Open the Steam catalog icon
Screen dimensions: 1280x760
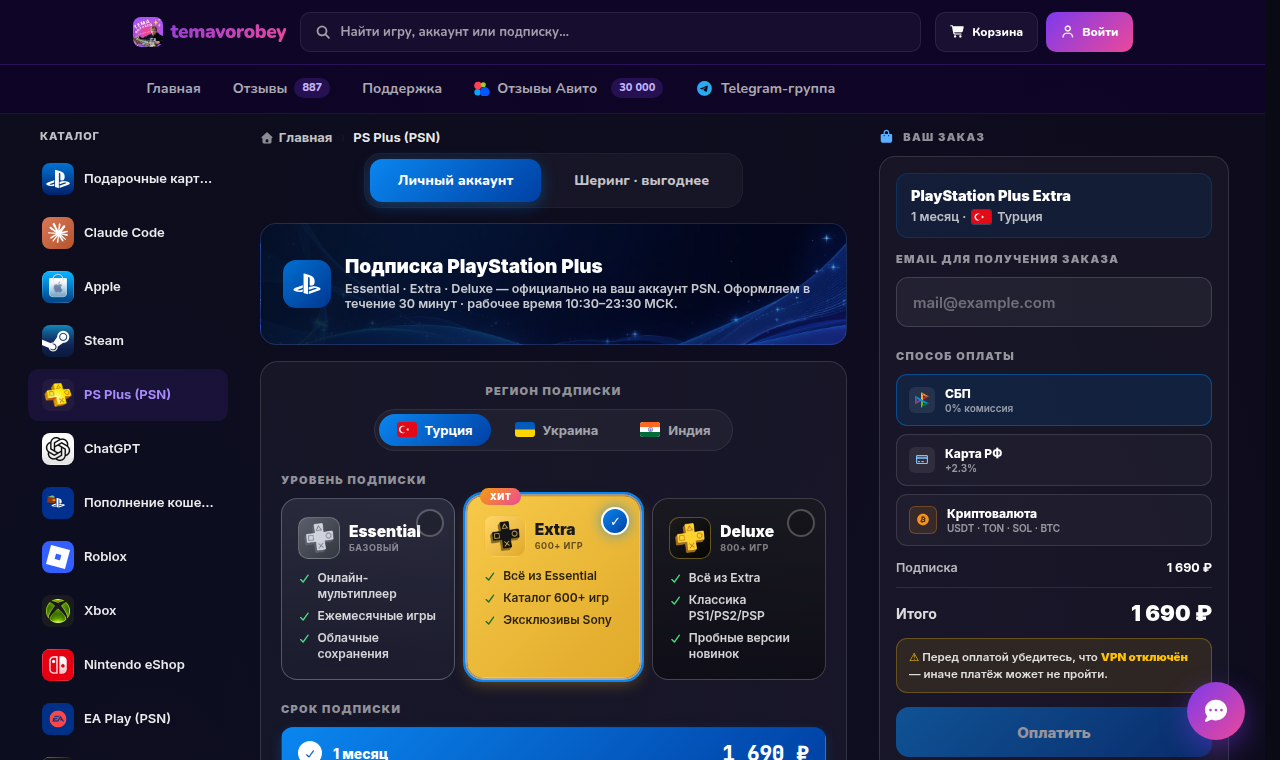tap(58, 341)
